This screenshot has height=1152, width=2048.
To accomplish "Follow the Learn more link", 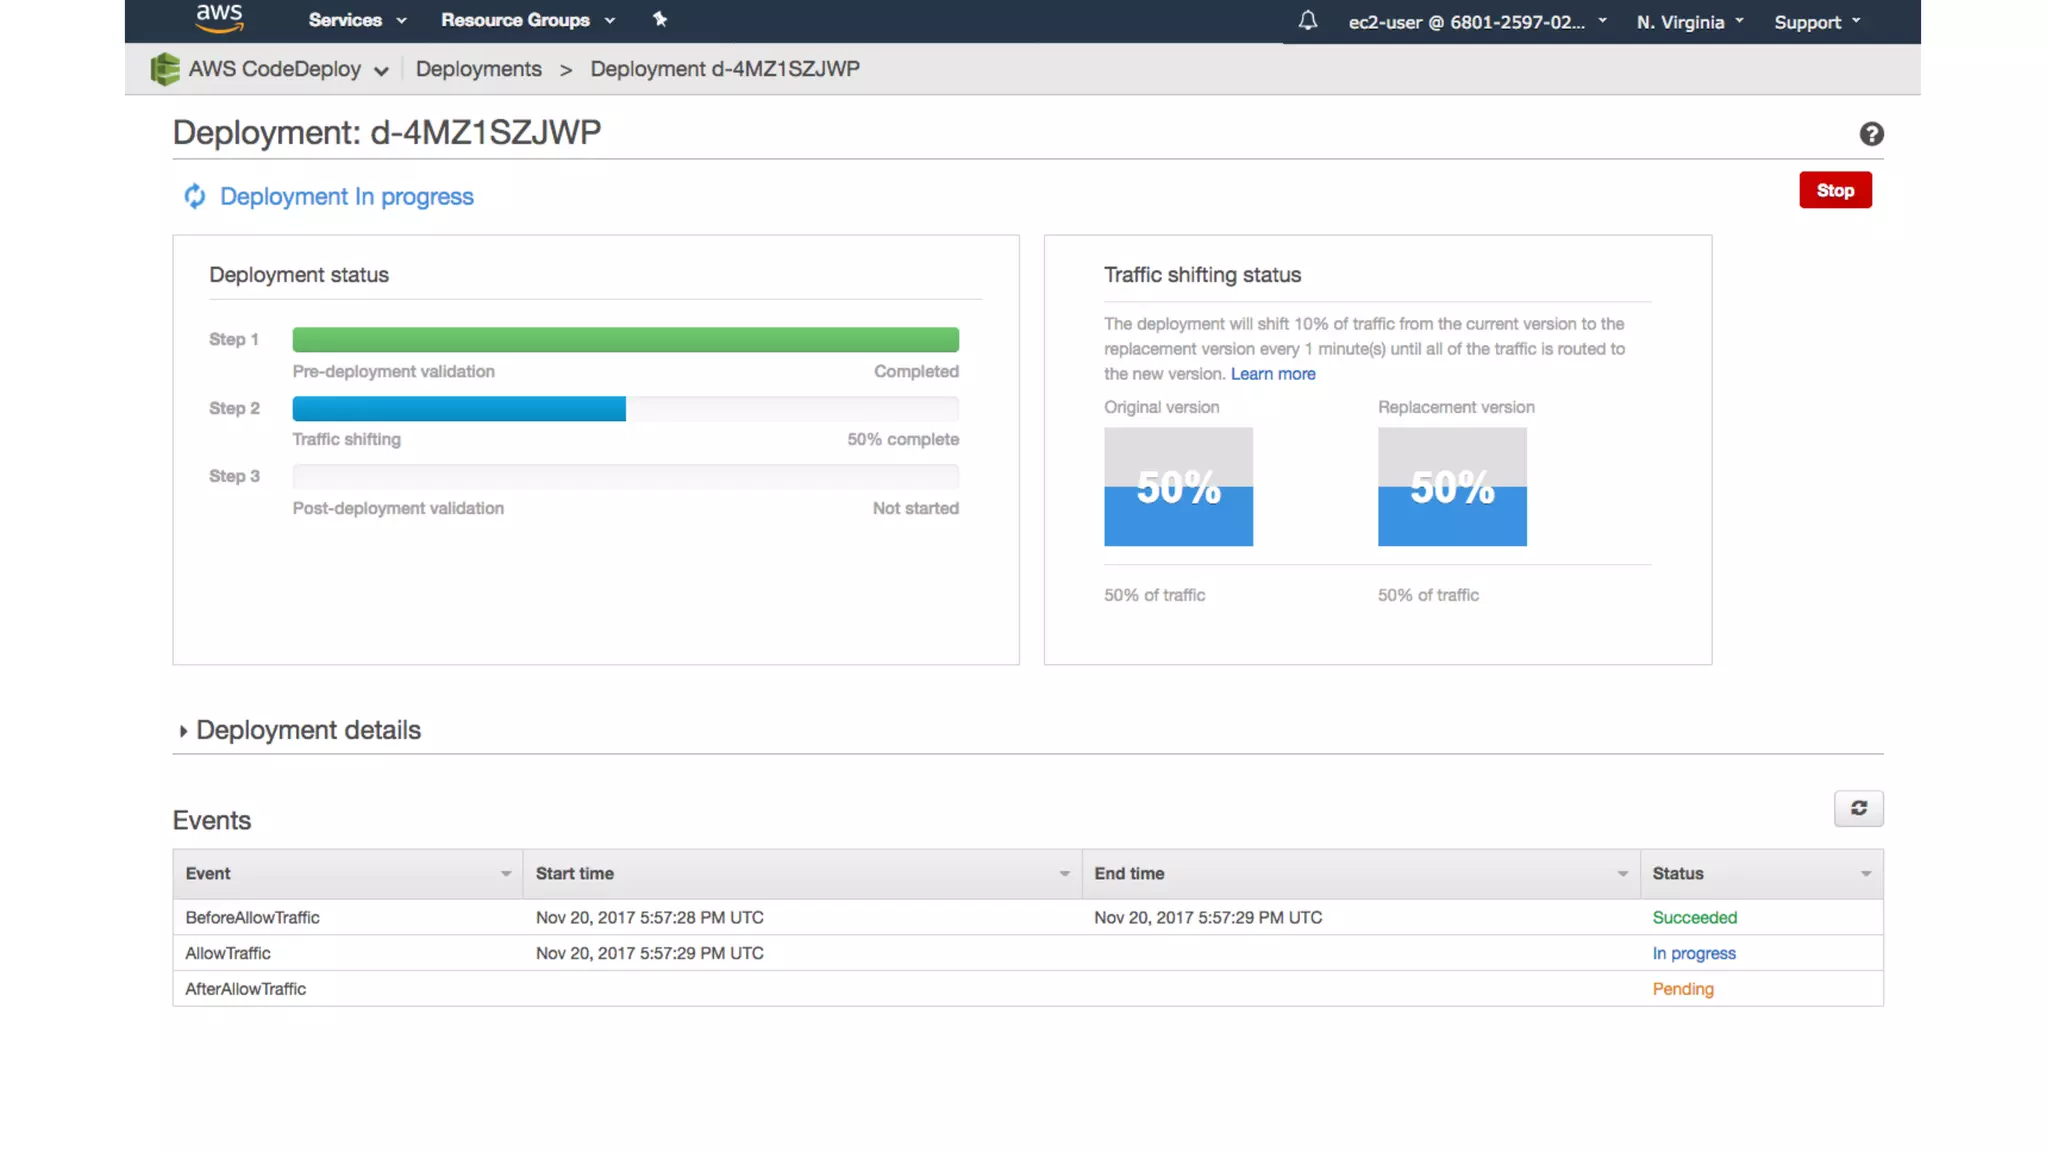I will 1272,374.
